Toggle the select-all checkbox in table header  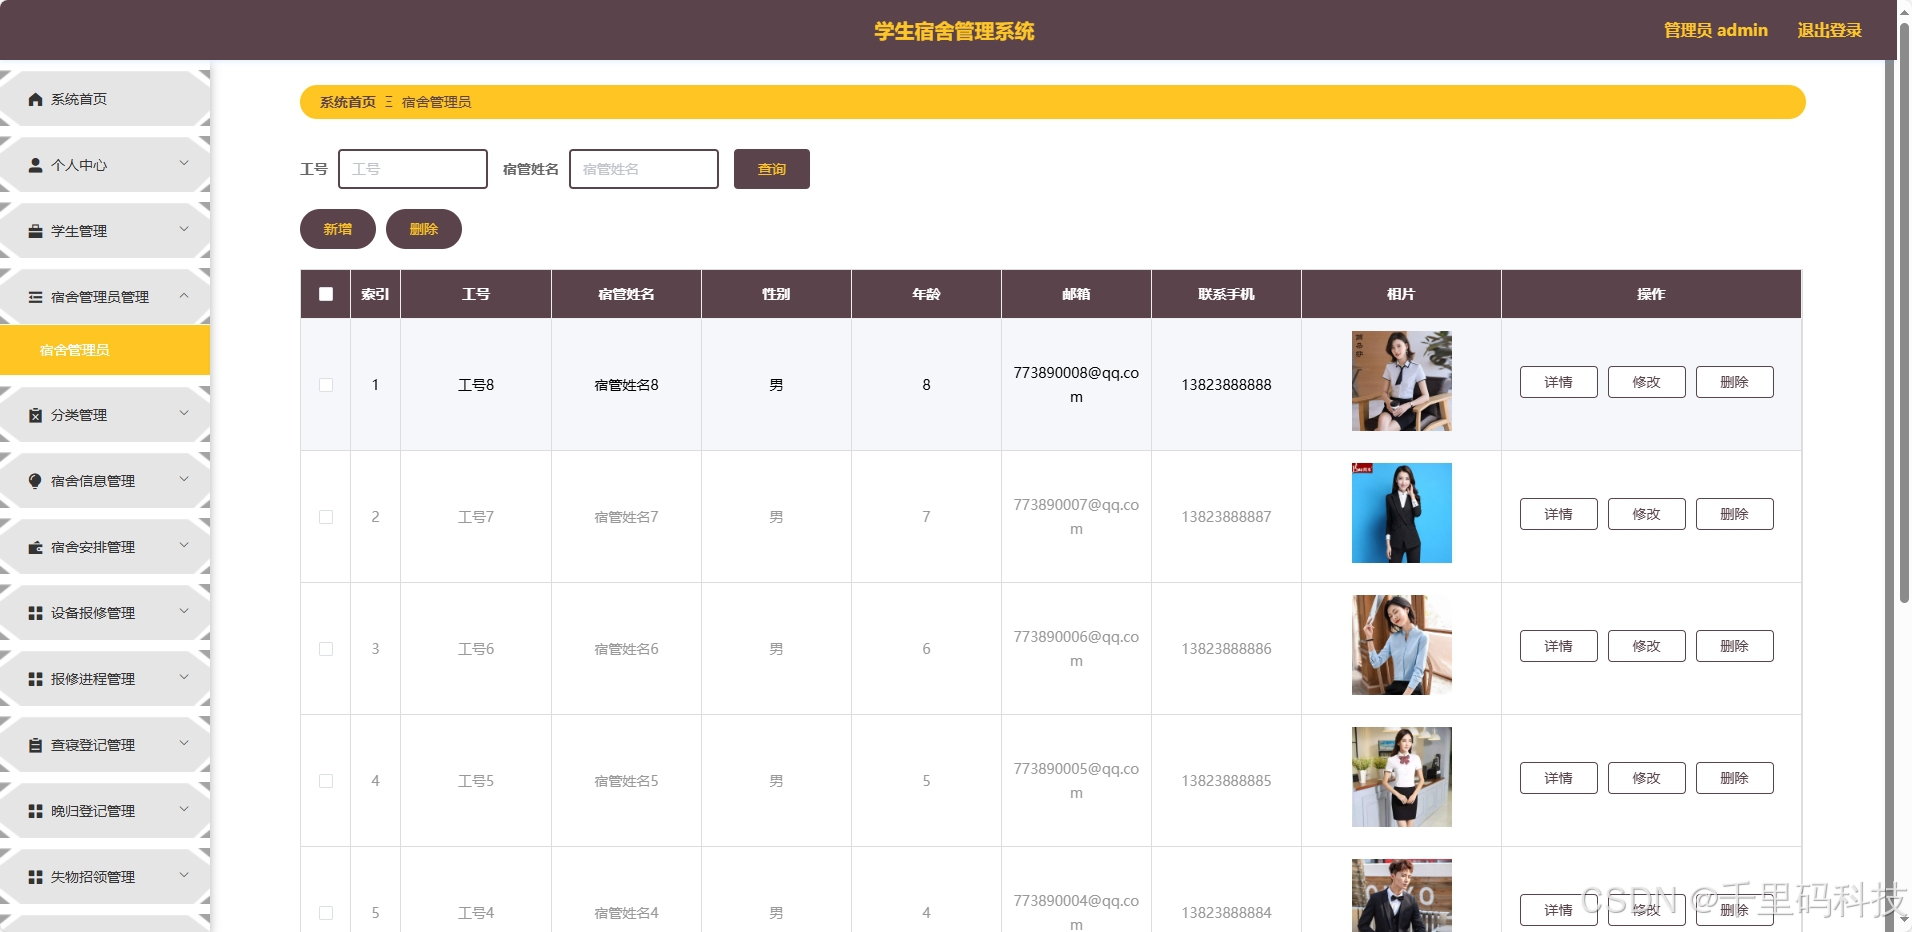(x=326, y=294)
